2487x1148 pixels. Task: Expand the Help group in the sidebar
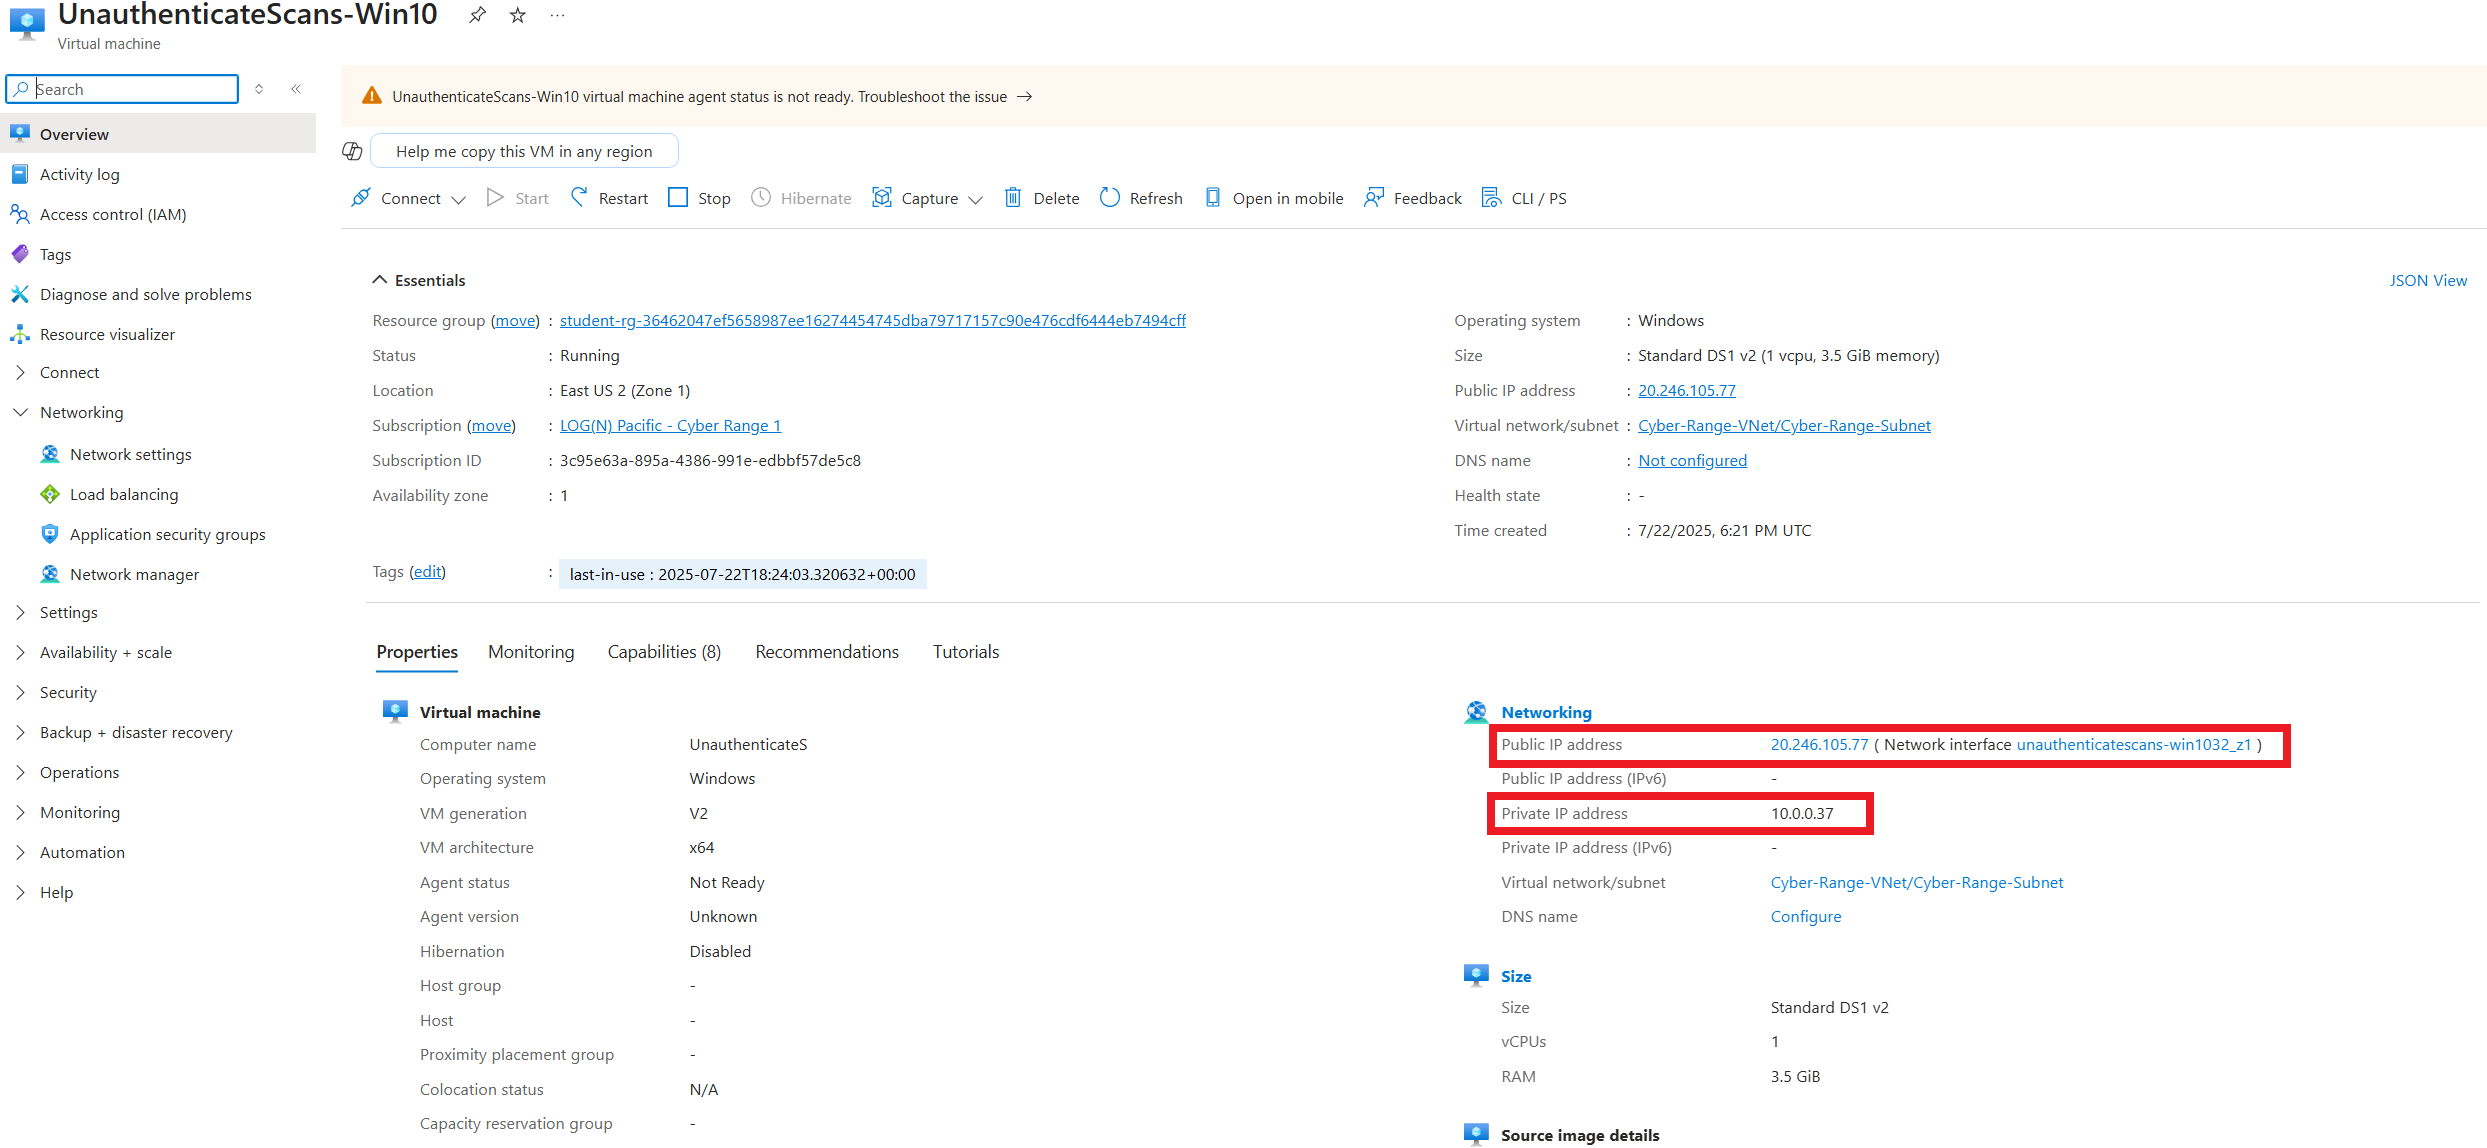point(20,892)
